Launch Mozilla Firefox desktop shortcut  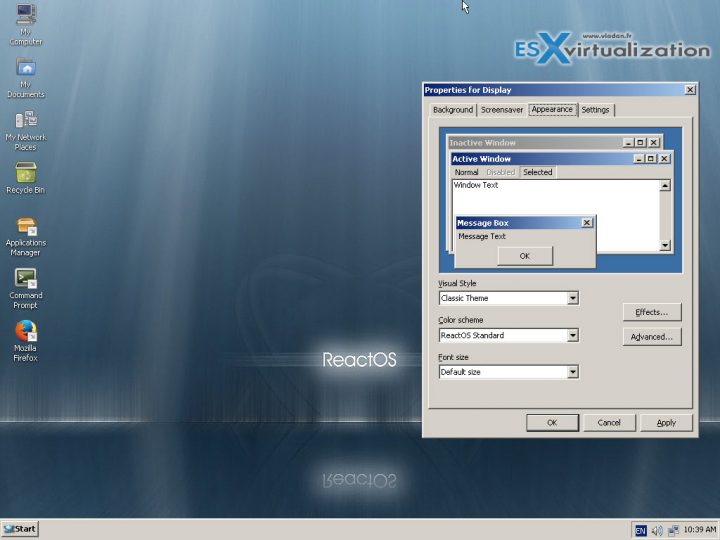tap(26, 342)
